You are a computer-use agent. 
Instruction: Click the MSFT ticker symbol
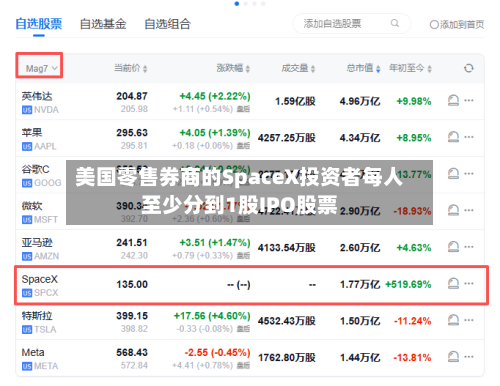(x=46, y=220)
